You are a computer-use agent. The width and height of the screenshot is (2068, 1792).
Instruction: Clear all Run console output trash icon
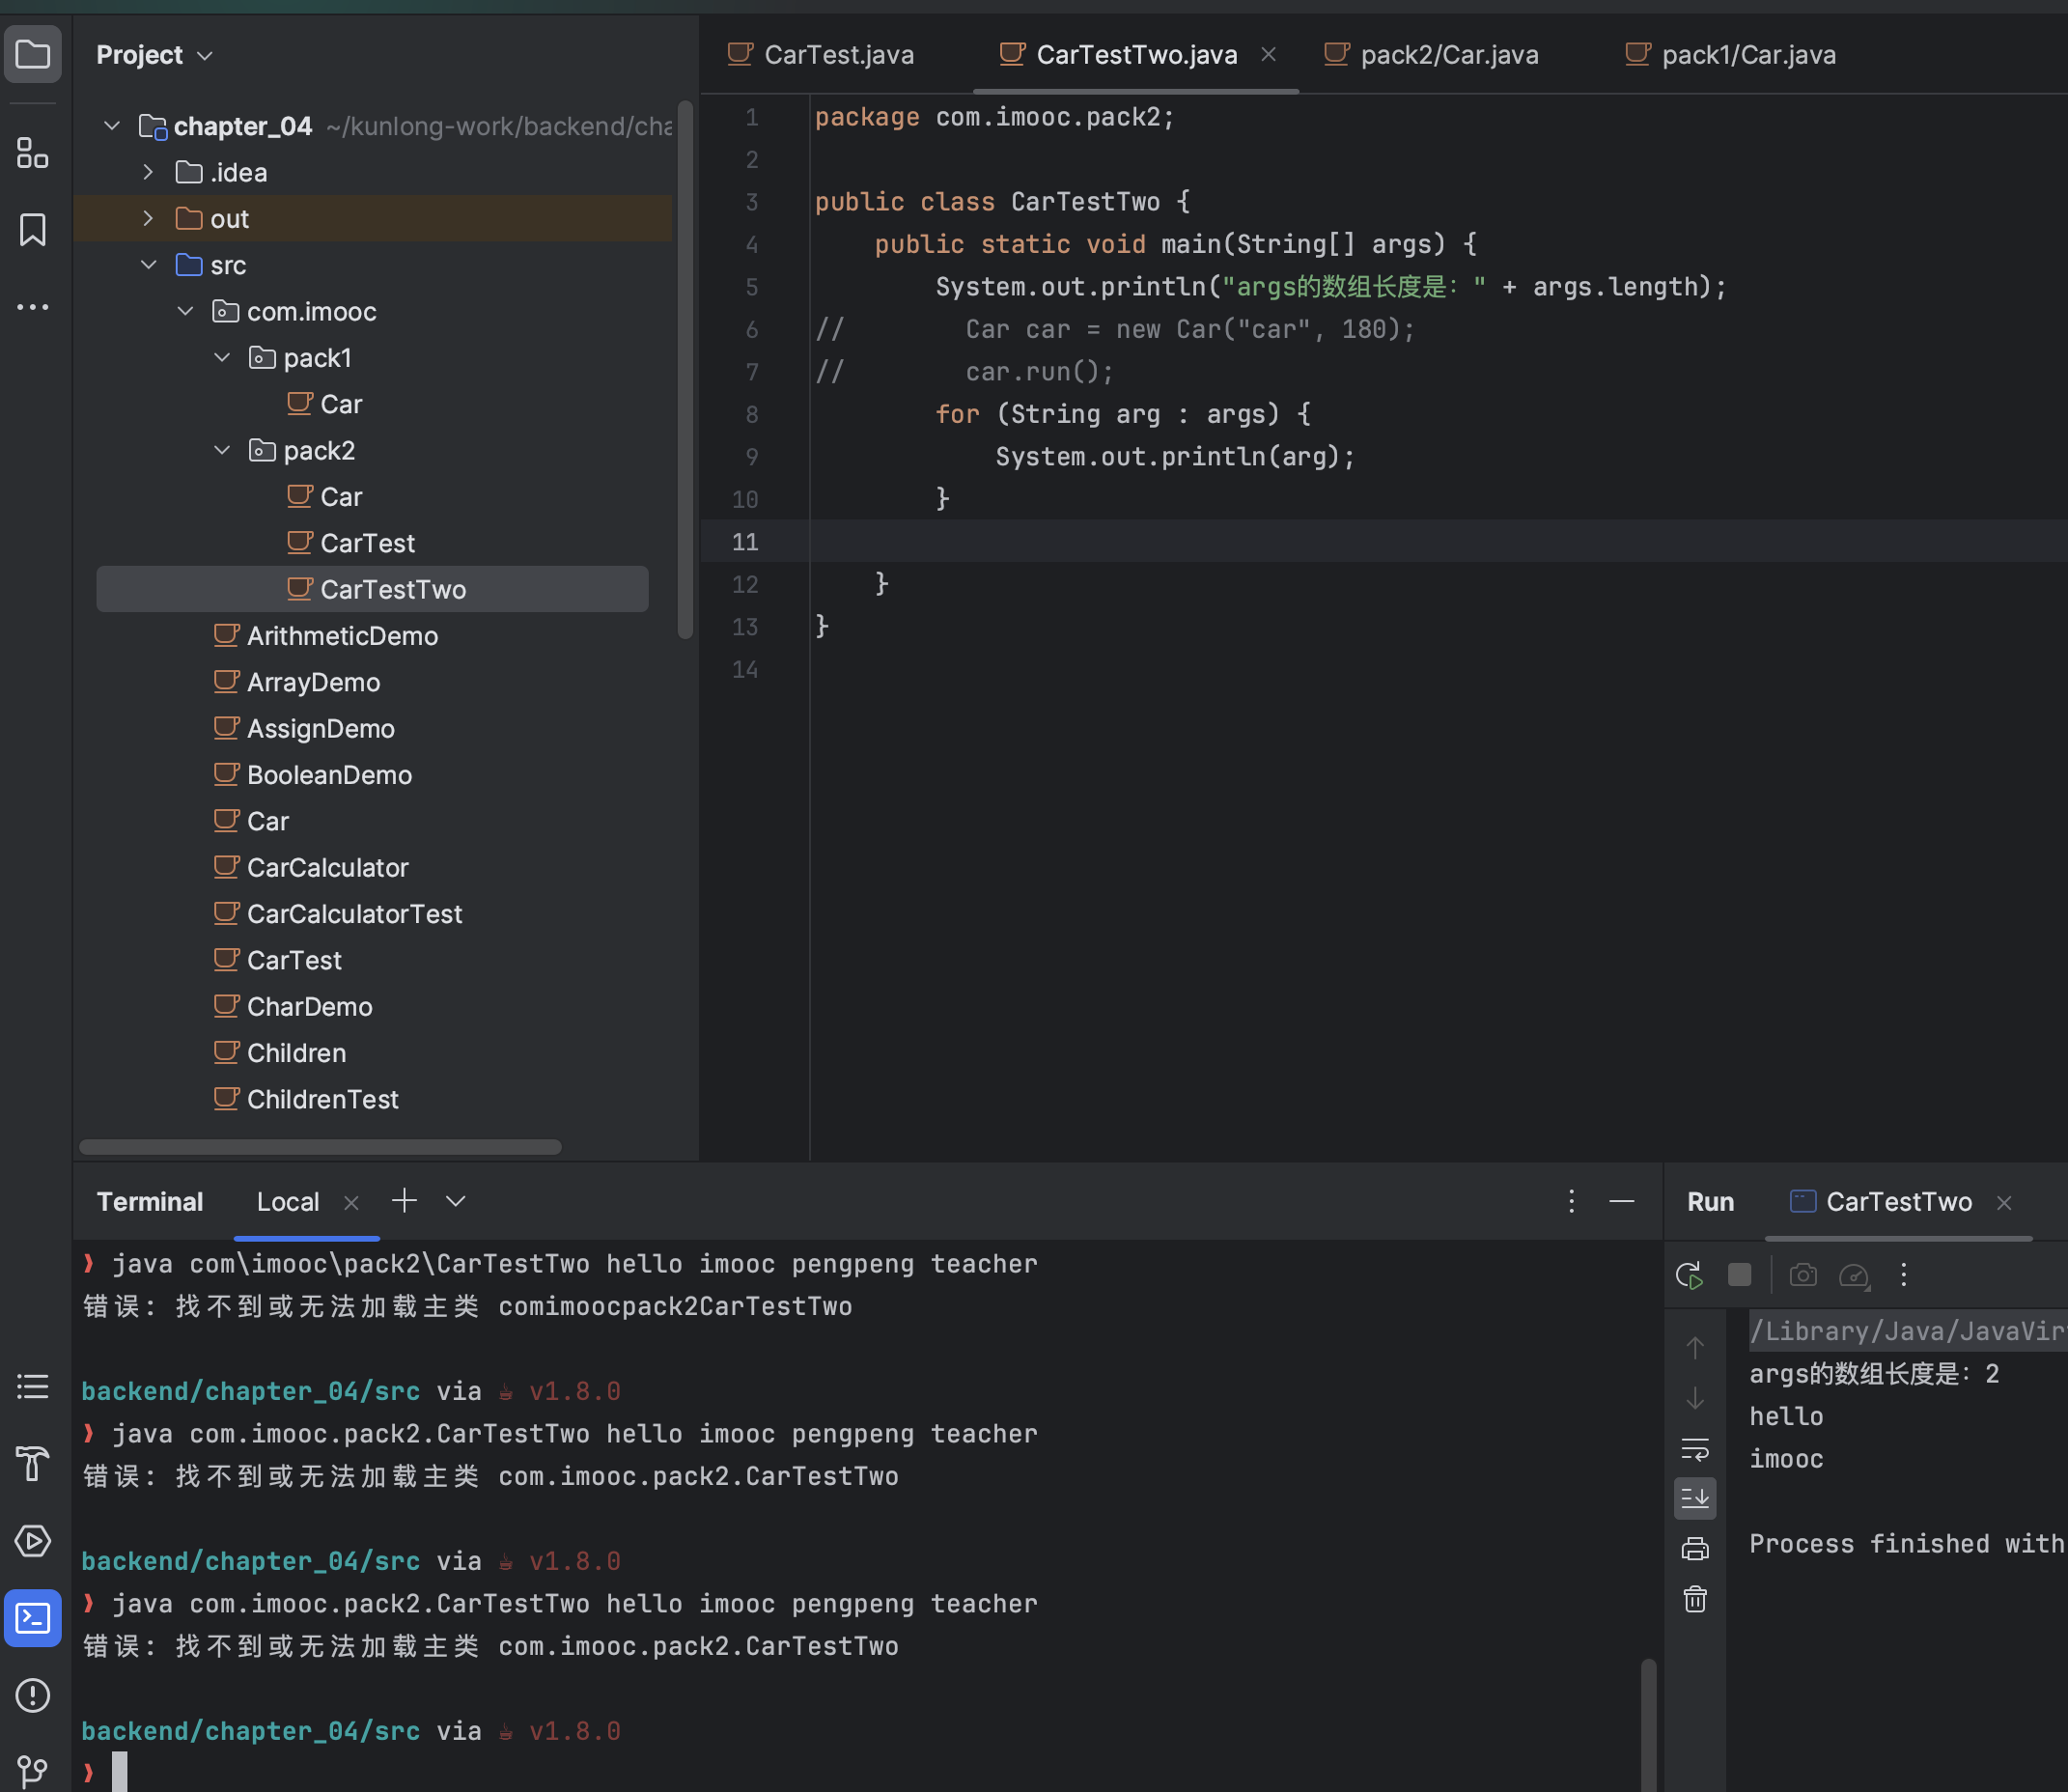pos(1695,1599)
